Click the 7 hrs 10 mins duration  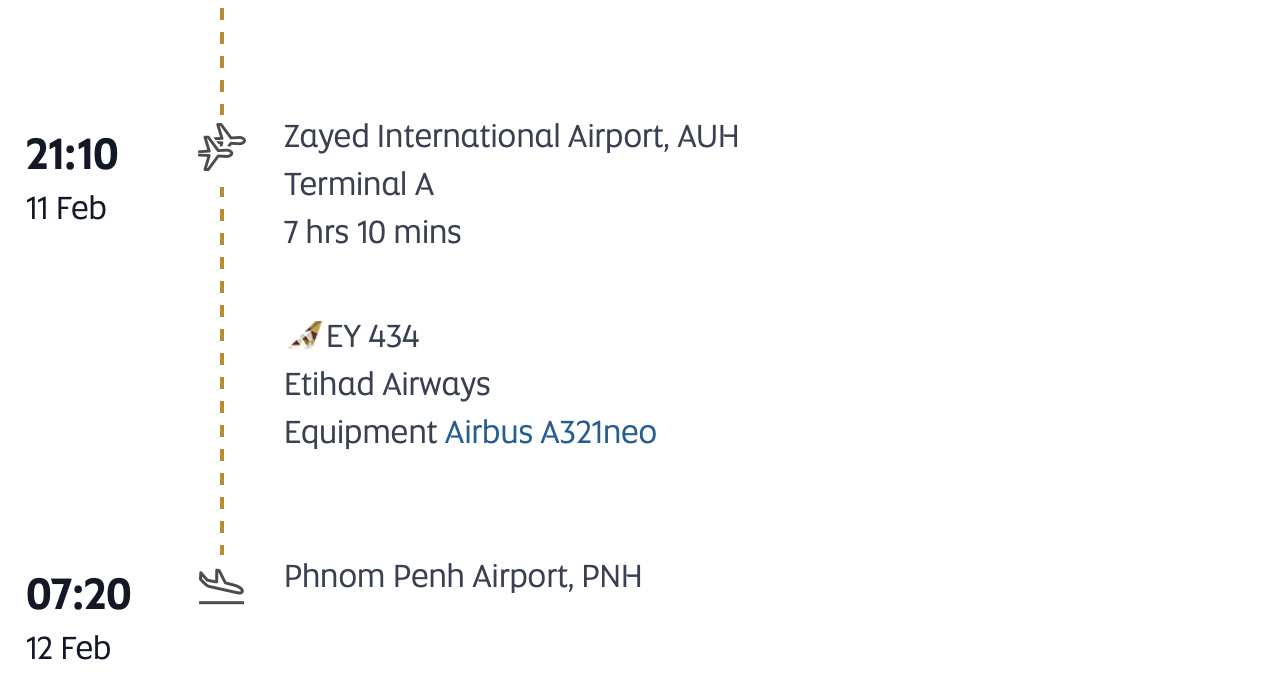click(373, 232)
